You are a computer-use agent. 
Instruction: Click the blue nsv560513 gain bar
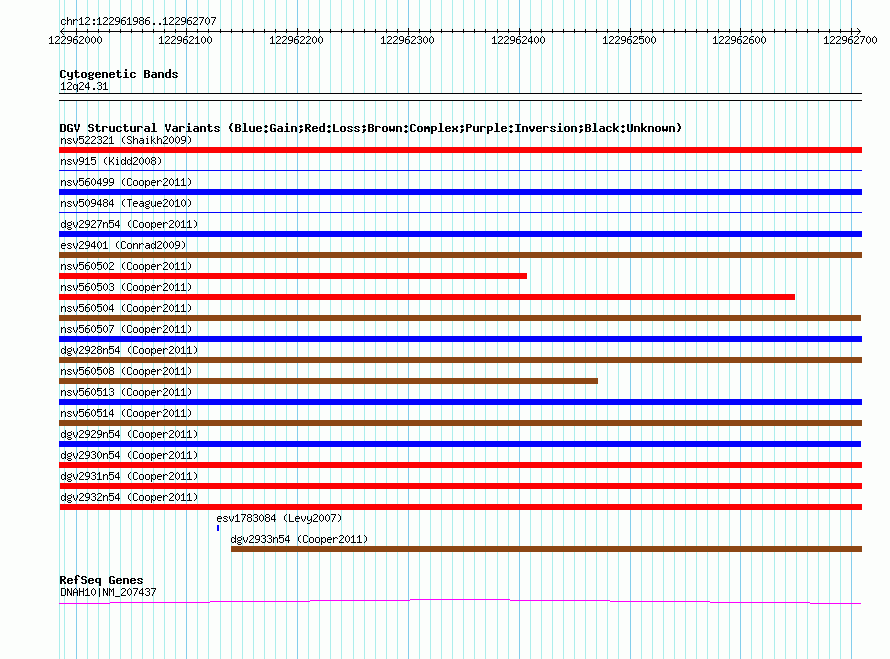(x=460, y=402)
